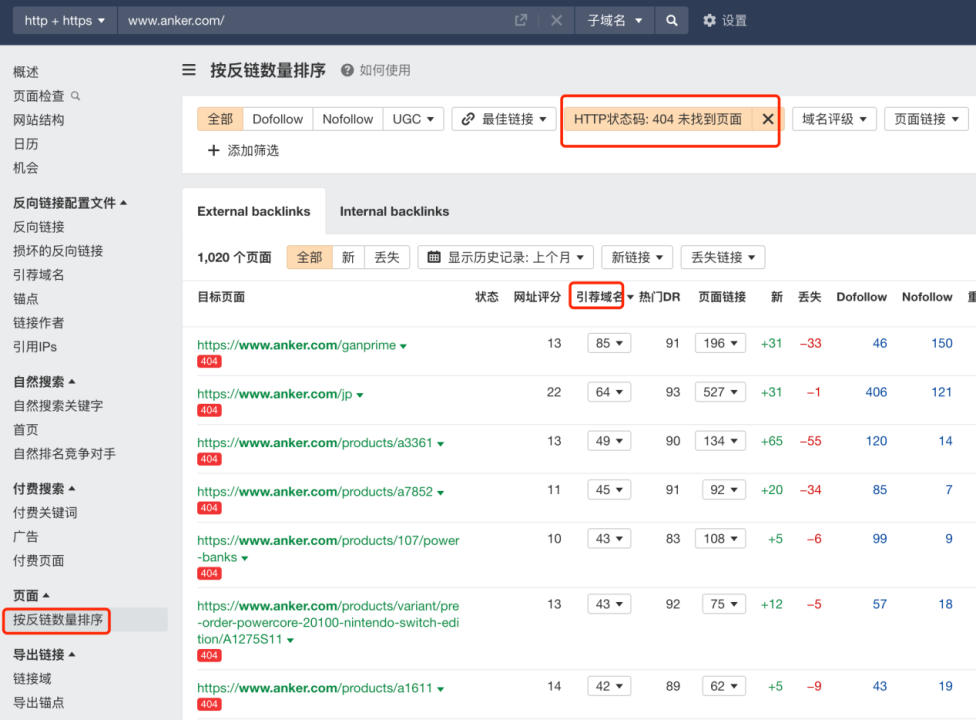Click the external link icon beside URL field
This screenshot has width=976, height=720.
pyautogui.click(x=520, y=20)
